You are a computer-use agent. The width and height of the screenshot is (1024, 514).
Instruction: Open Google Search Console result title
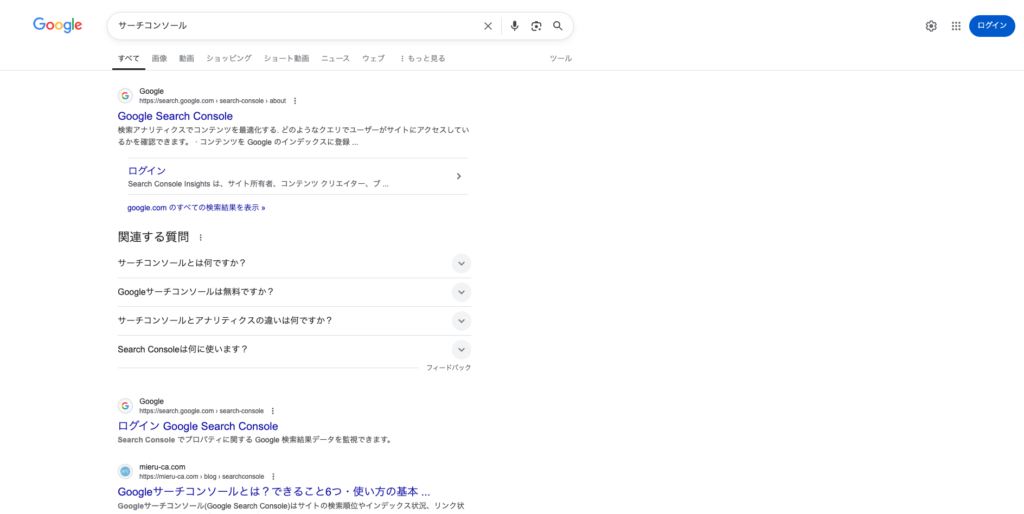tap(175, 116)
